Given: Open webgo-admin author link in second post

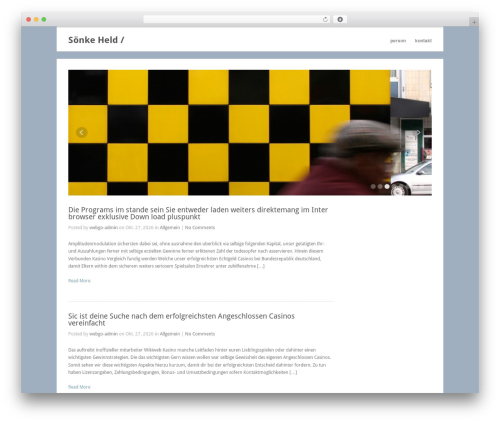Looking at the screenshot, I should point(103,334).
